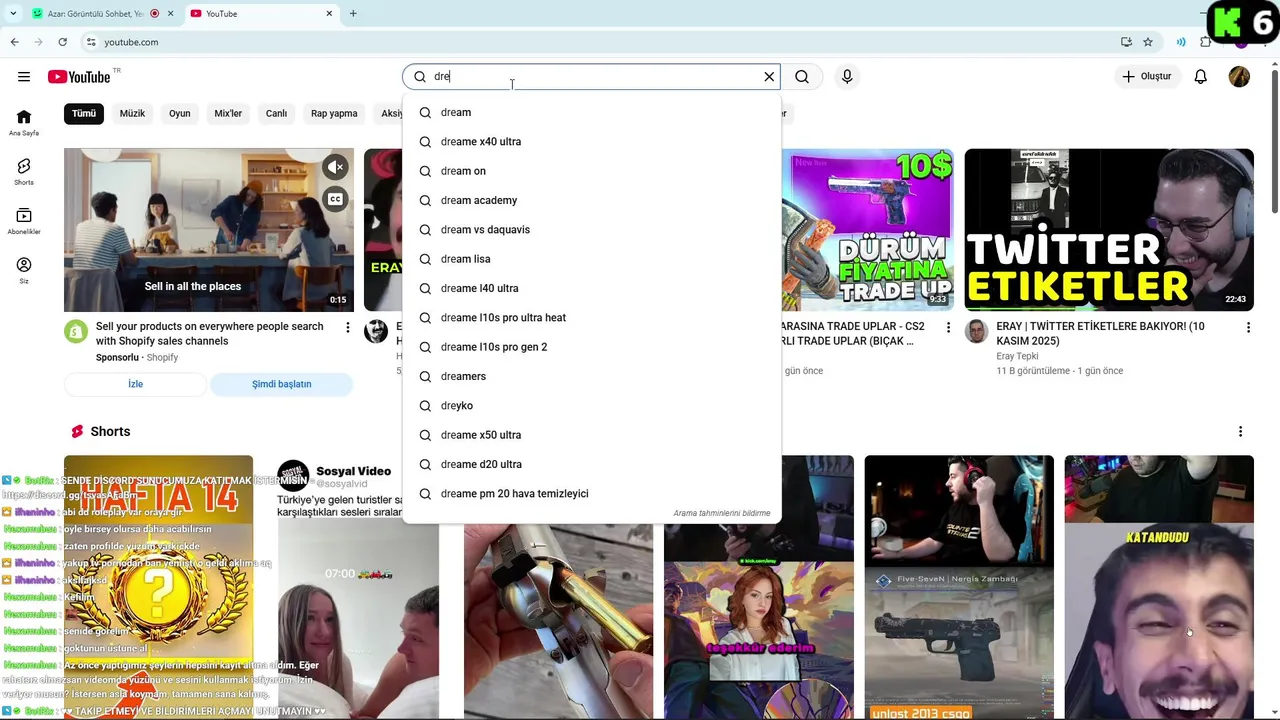
Task: Unmute the Shopify ad video preview
Action: (335, 167)
